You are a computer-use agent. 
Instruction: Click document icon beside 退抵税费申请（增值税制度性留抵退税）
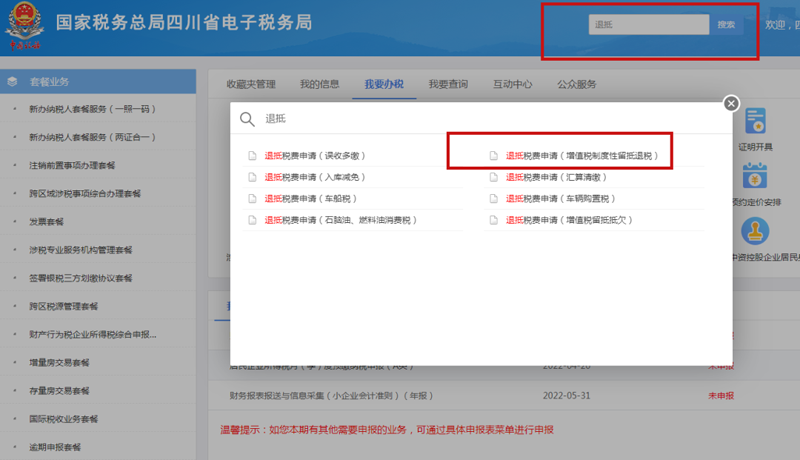pos(493,156)
